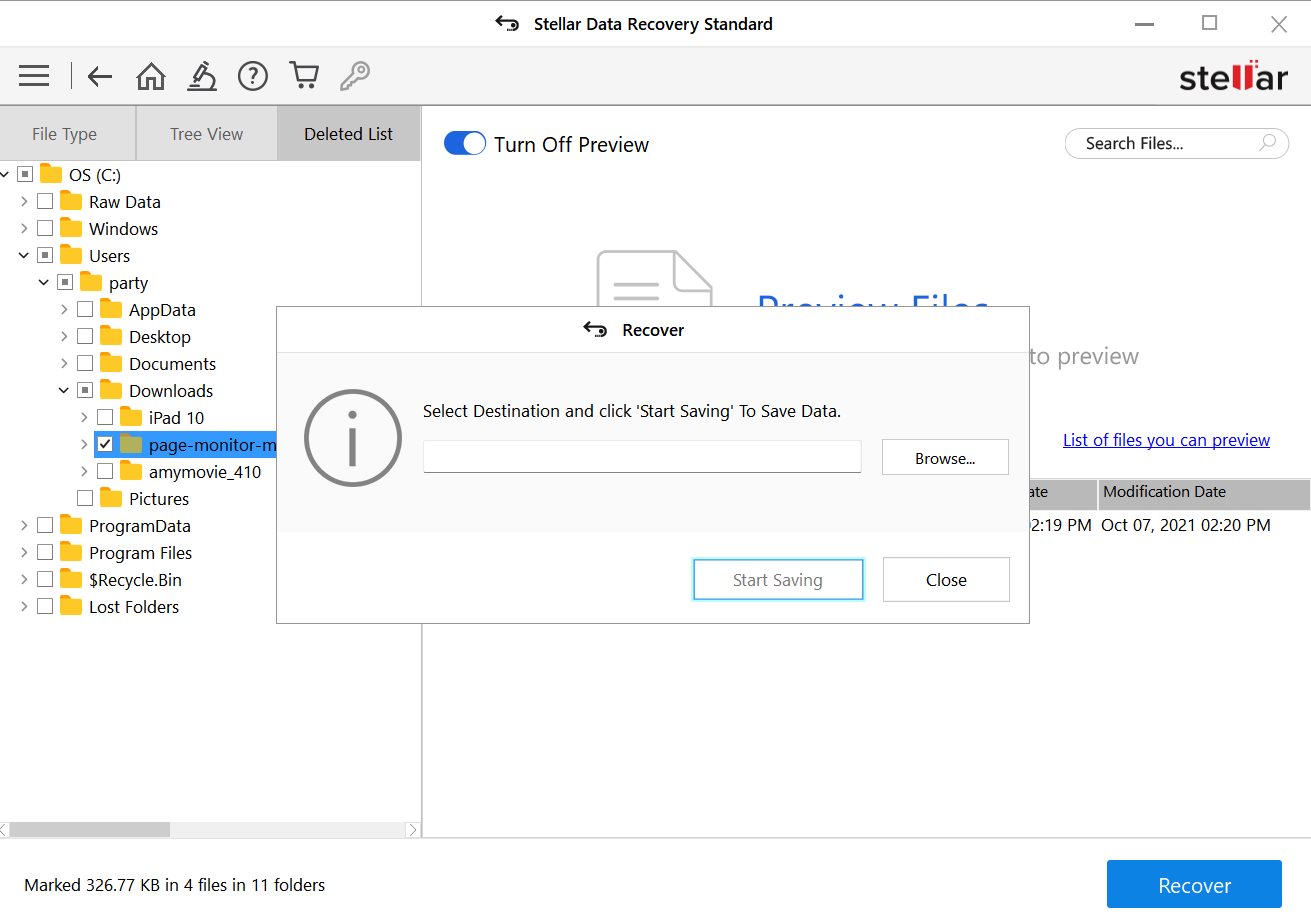Expand the Program Files tree node
This screenshot has width=1311, height=918.
pyautogui.click(x=24, y=552)
